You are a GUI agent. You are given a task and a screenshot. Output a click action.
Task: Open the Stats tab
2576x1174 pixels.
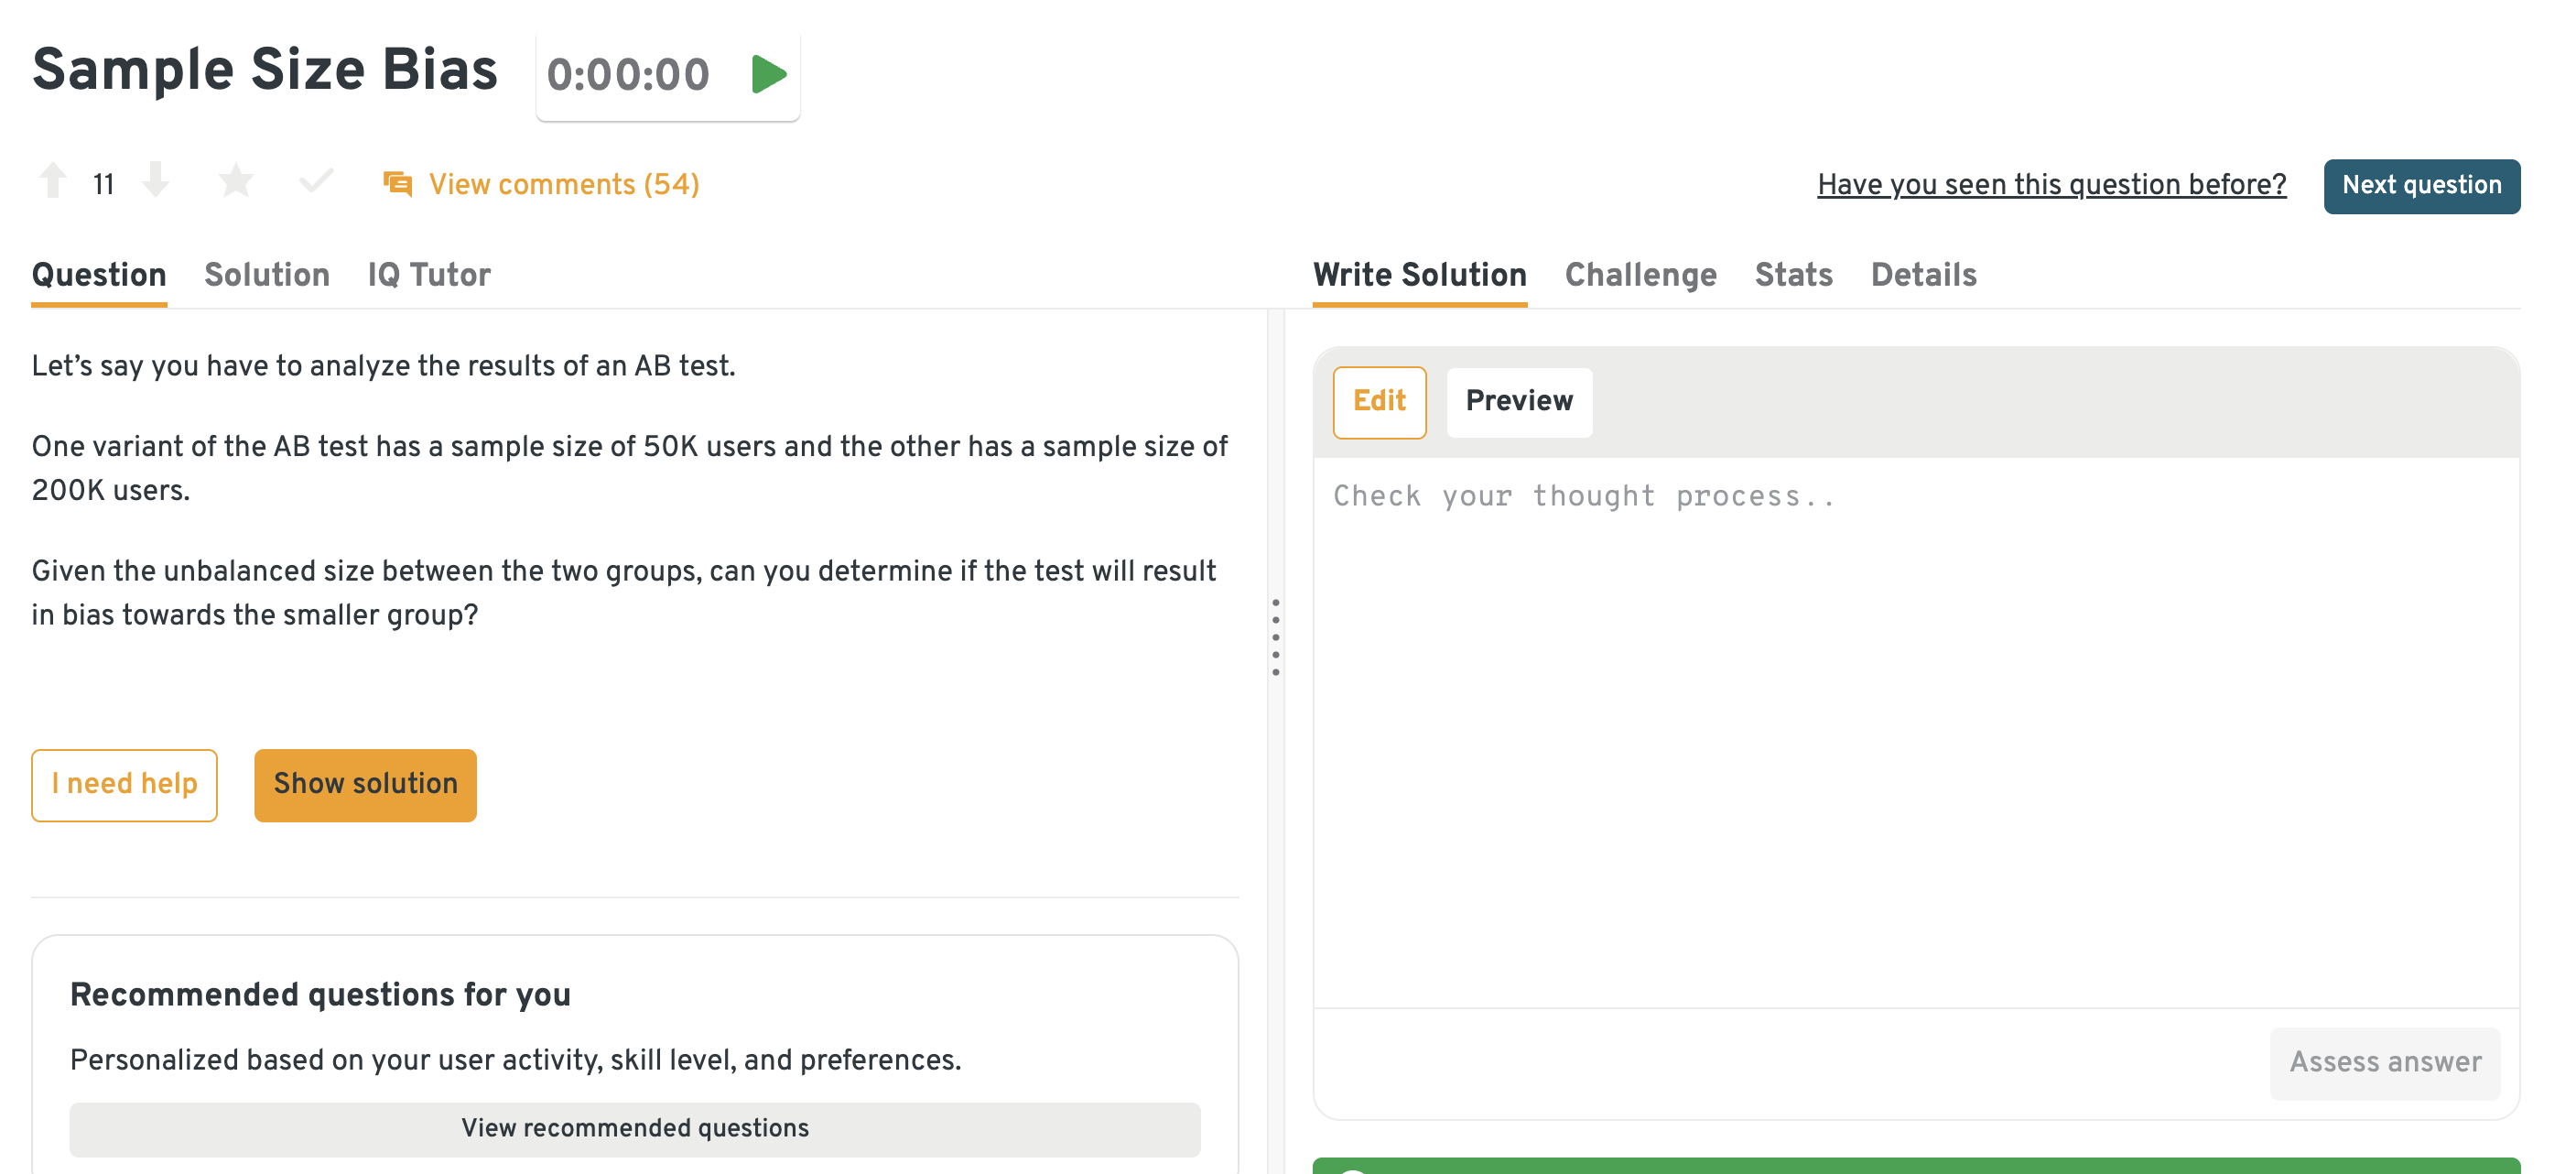click(x=1793, y=275)
